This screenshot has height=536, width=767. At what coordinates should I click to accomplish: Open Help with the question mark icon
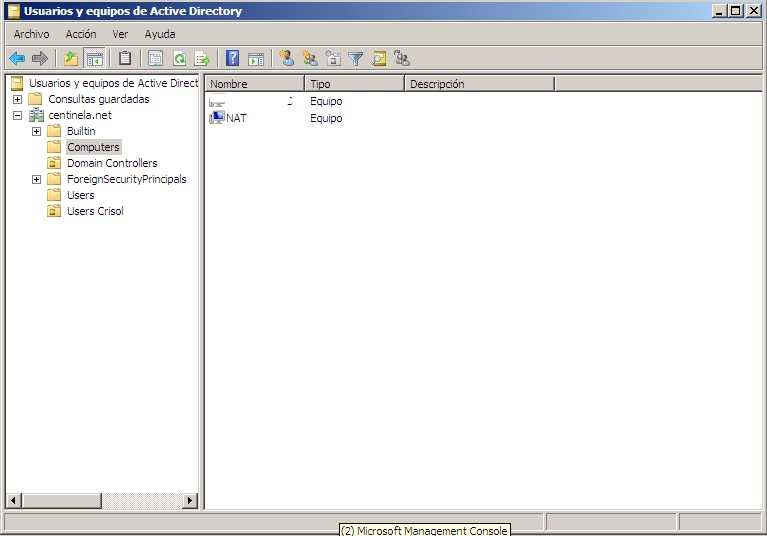click(x=232, y=59)
